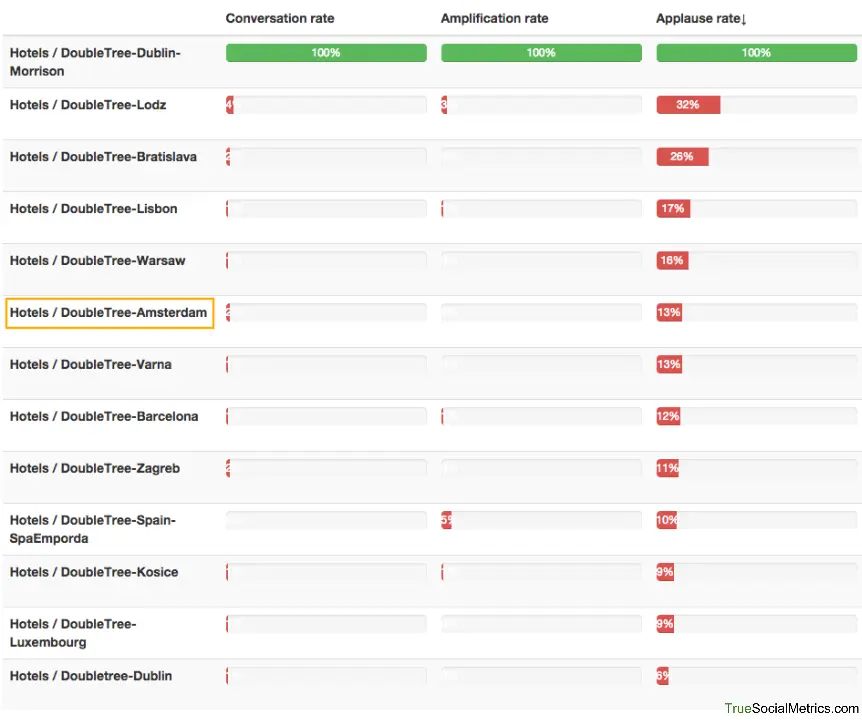Sort table by Conversation rate header
This screenshot has height=721, width=862.
coord(280,18)
